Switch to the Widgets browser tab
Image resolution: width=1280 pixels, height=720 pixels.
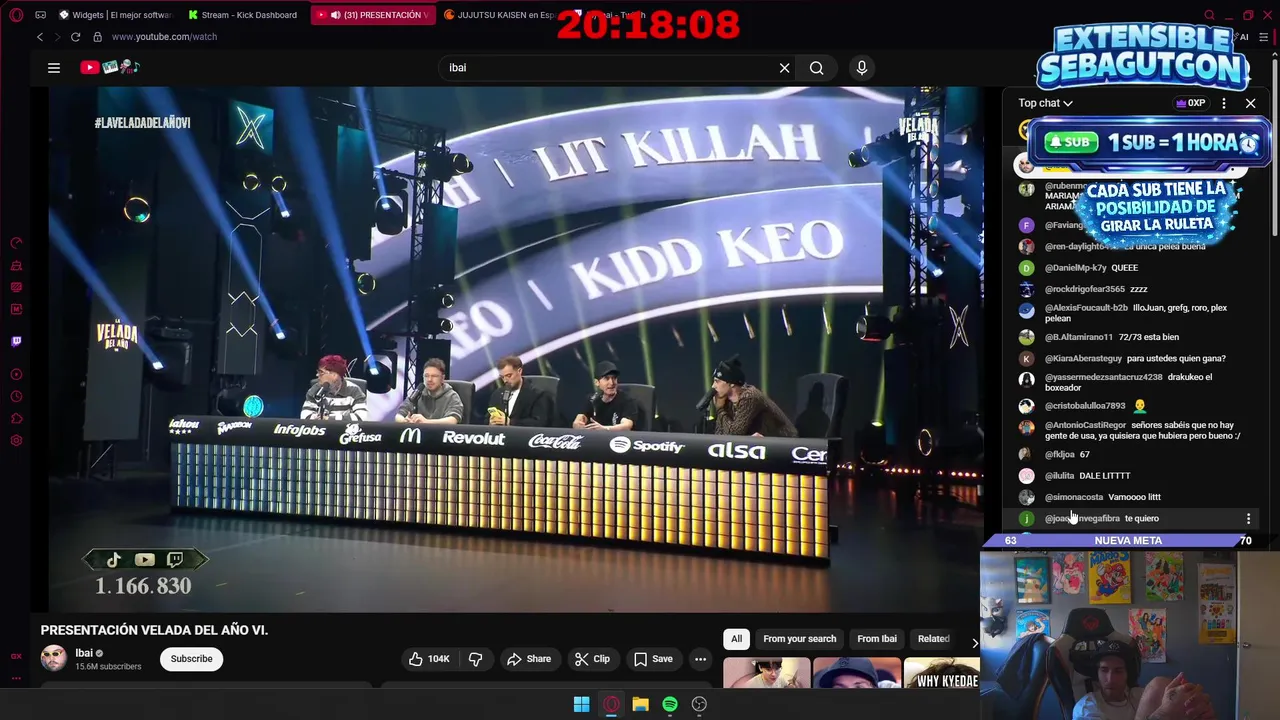[116, 15]
